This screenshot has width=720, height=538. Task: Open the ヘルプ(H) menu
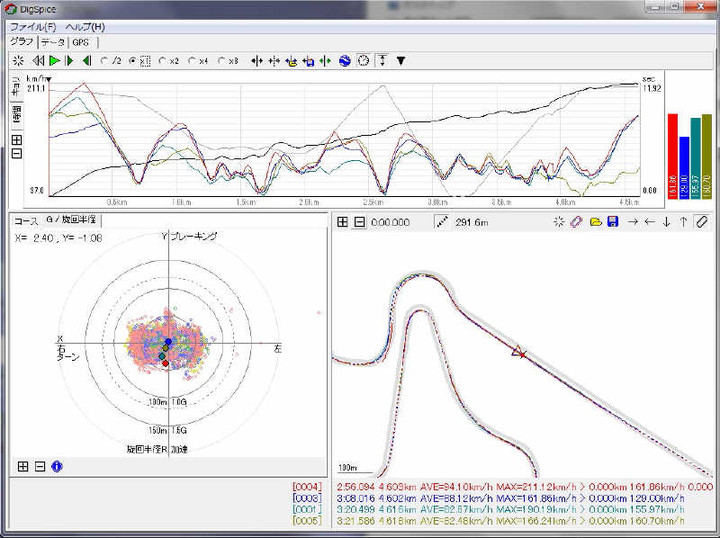coord(85,27)
